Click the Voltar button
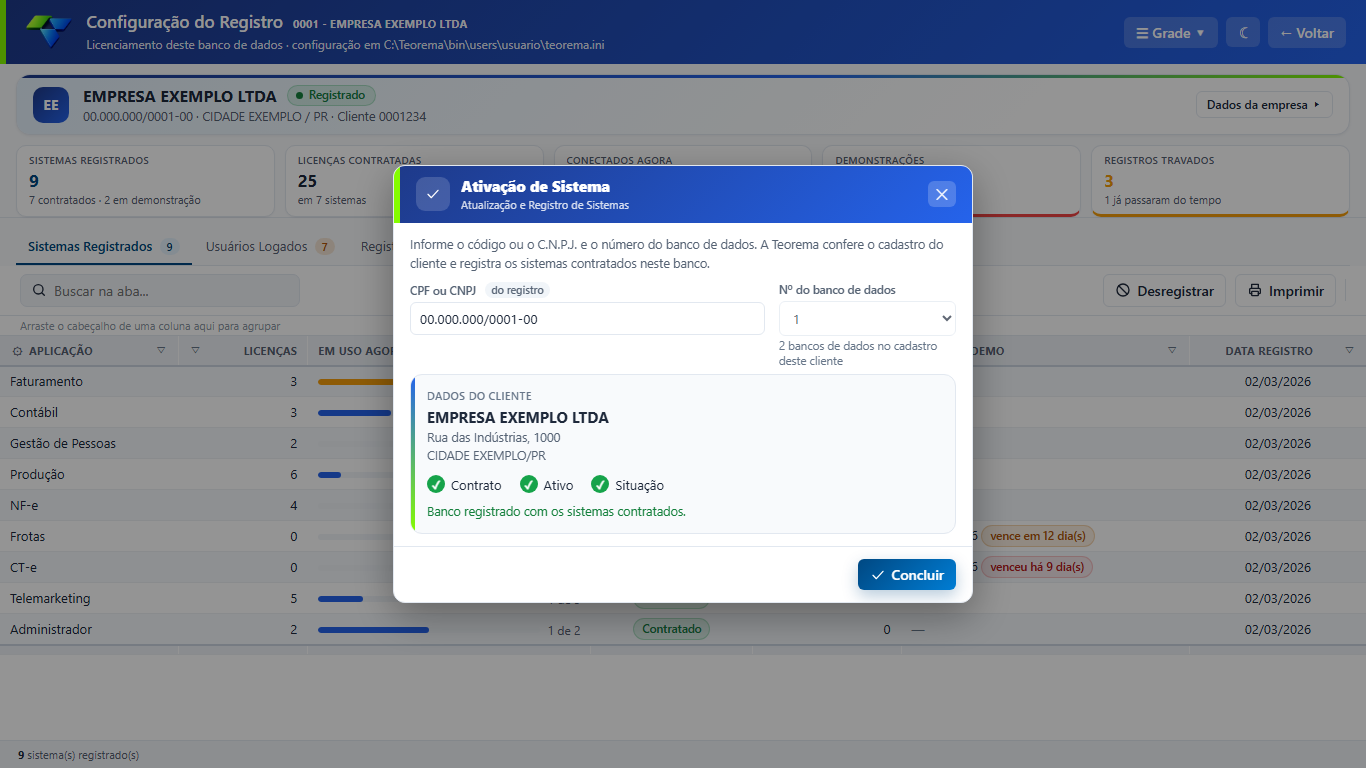This screenshot has height=768, width=1366. coord(1307,33)
